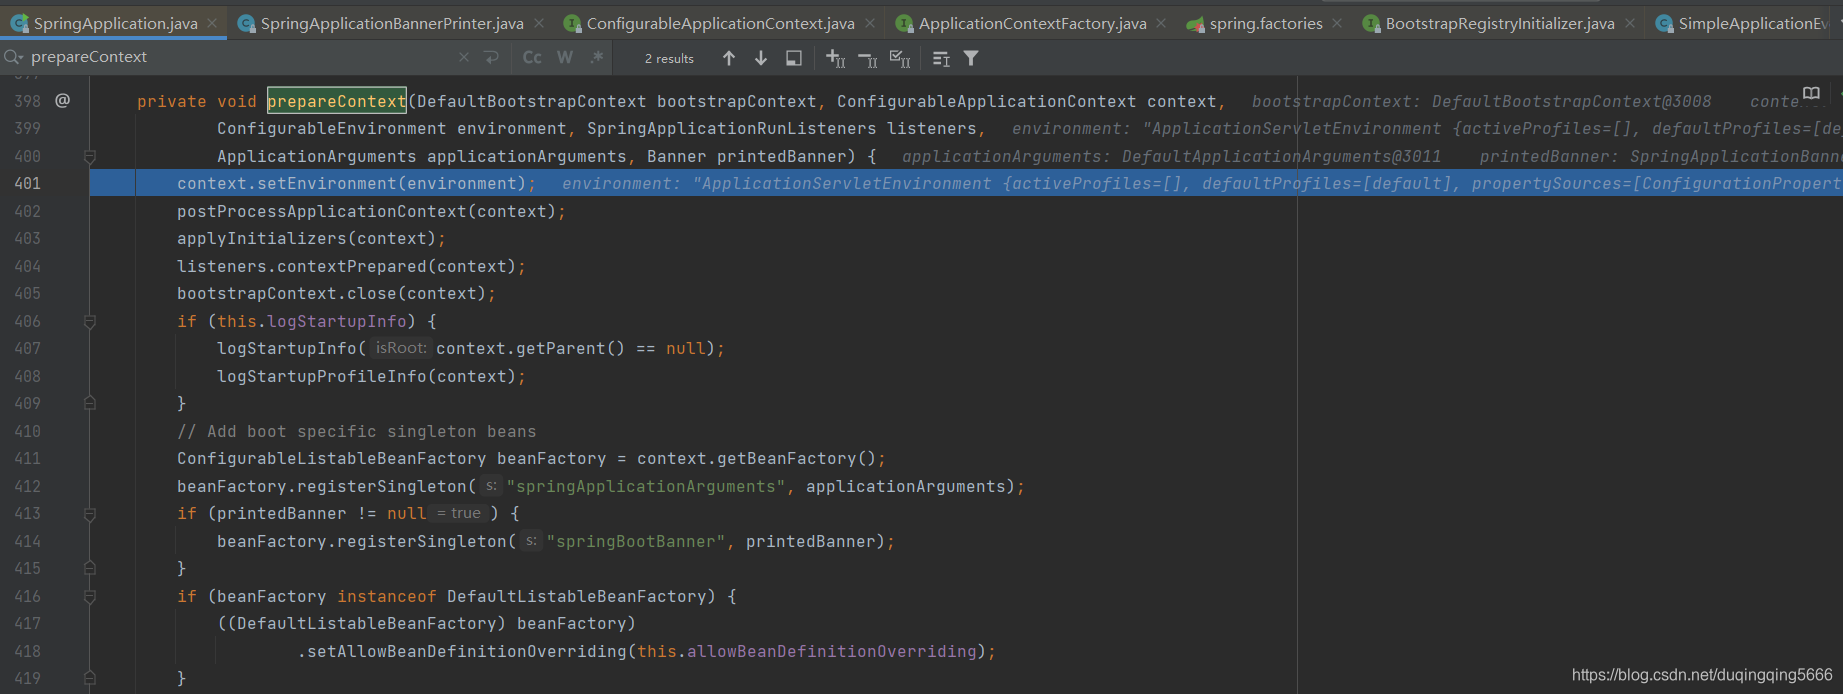Image resolution: width=1843 pixels, height=694 pixels.
Task: Close SpringApplicationBannerPrinter.java tab
Action: (540, 23)
